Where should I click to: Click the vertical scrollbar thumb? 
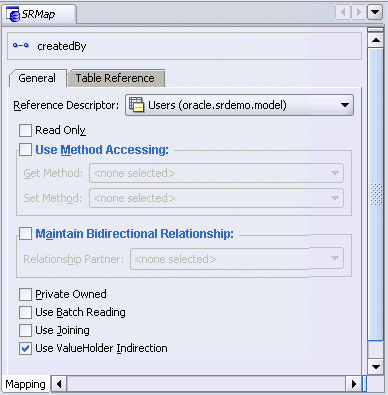(x=376, y=194)
